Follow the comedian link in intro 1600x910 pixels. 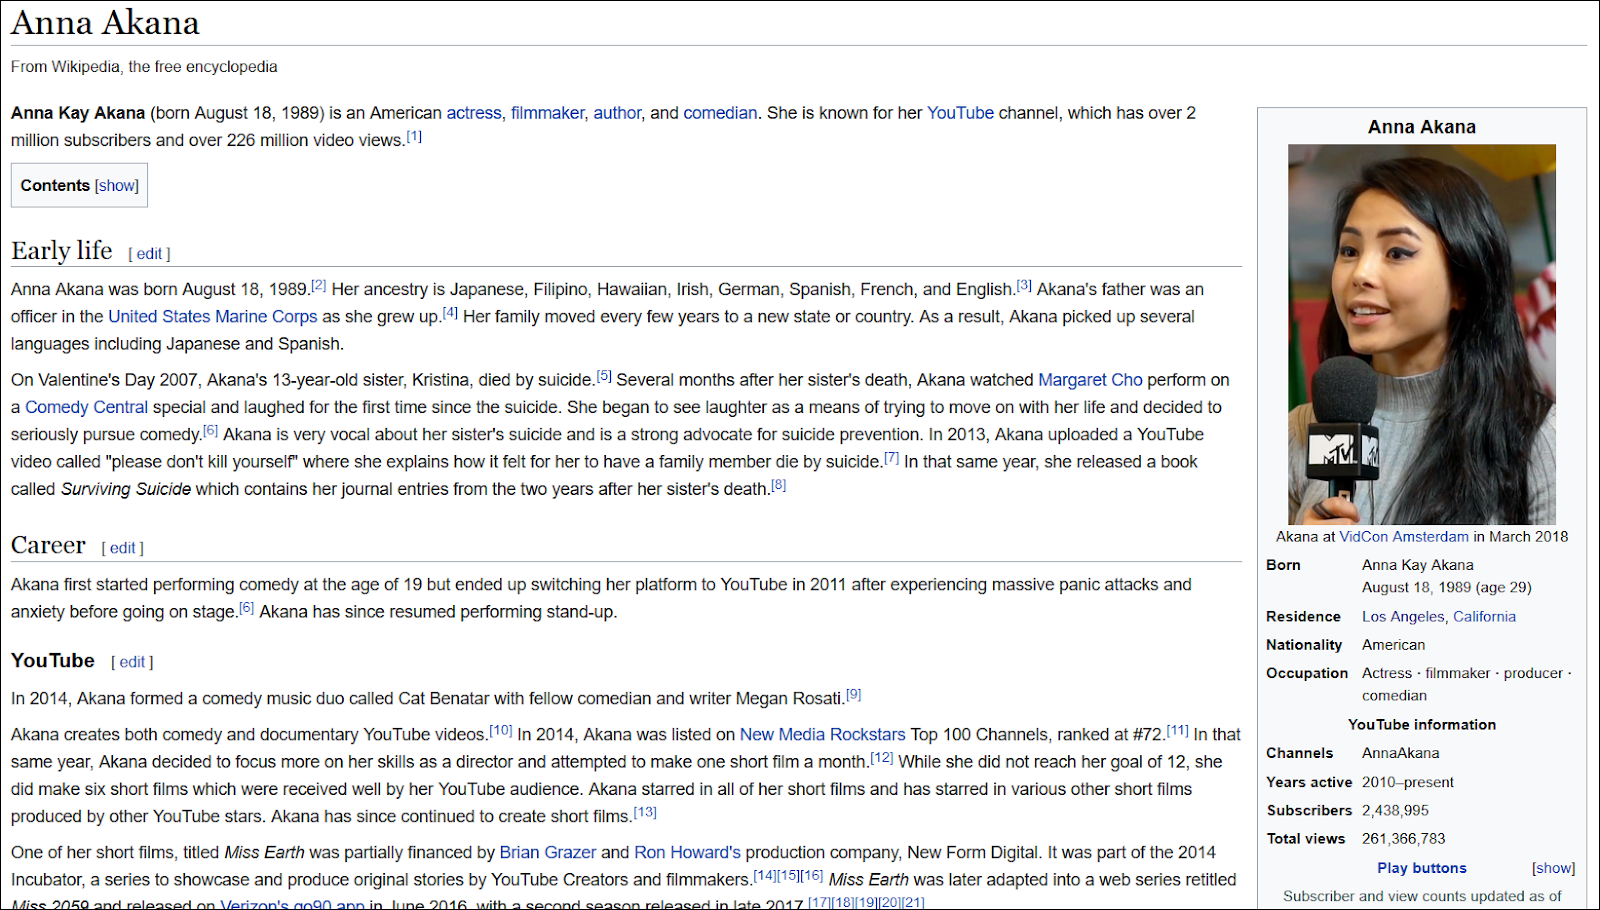click(720, 113)
